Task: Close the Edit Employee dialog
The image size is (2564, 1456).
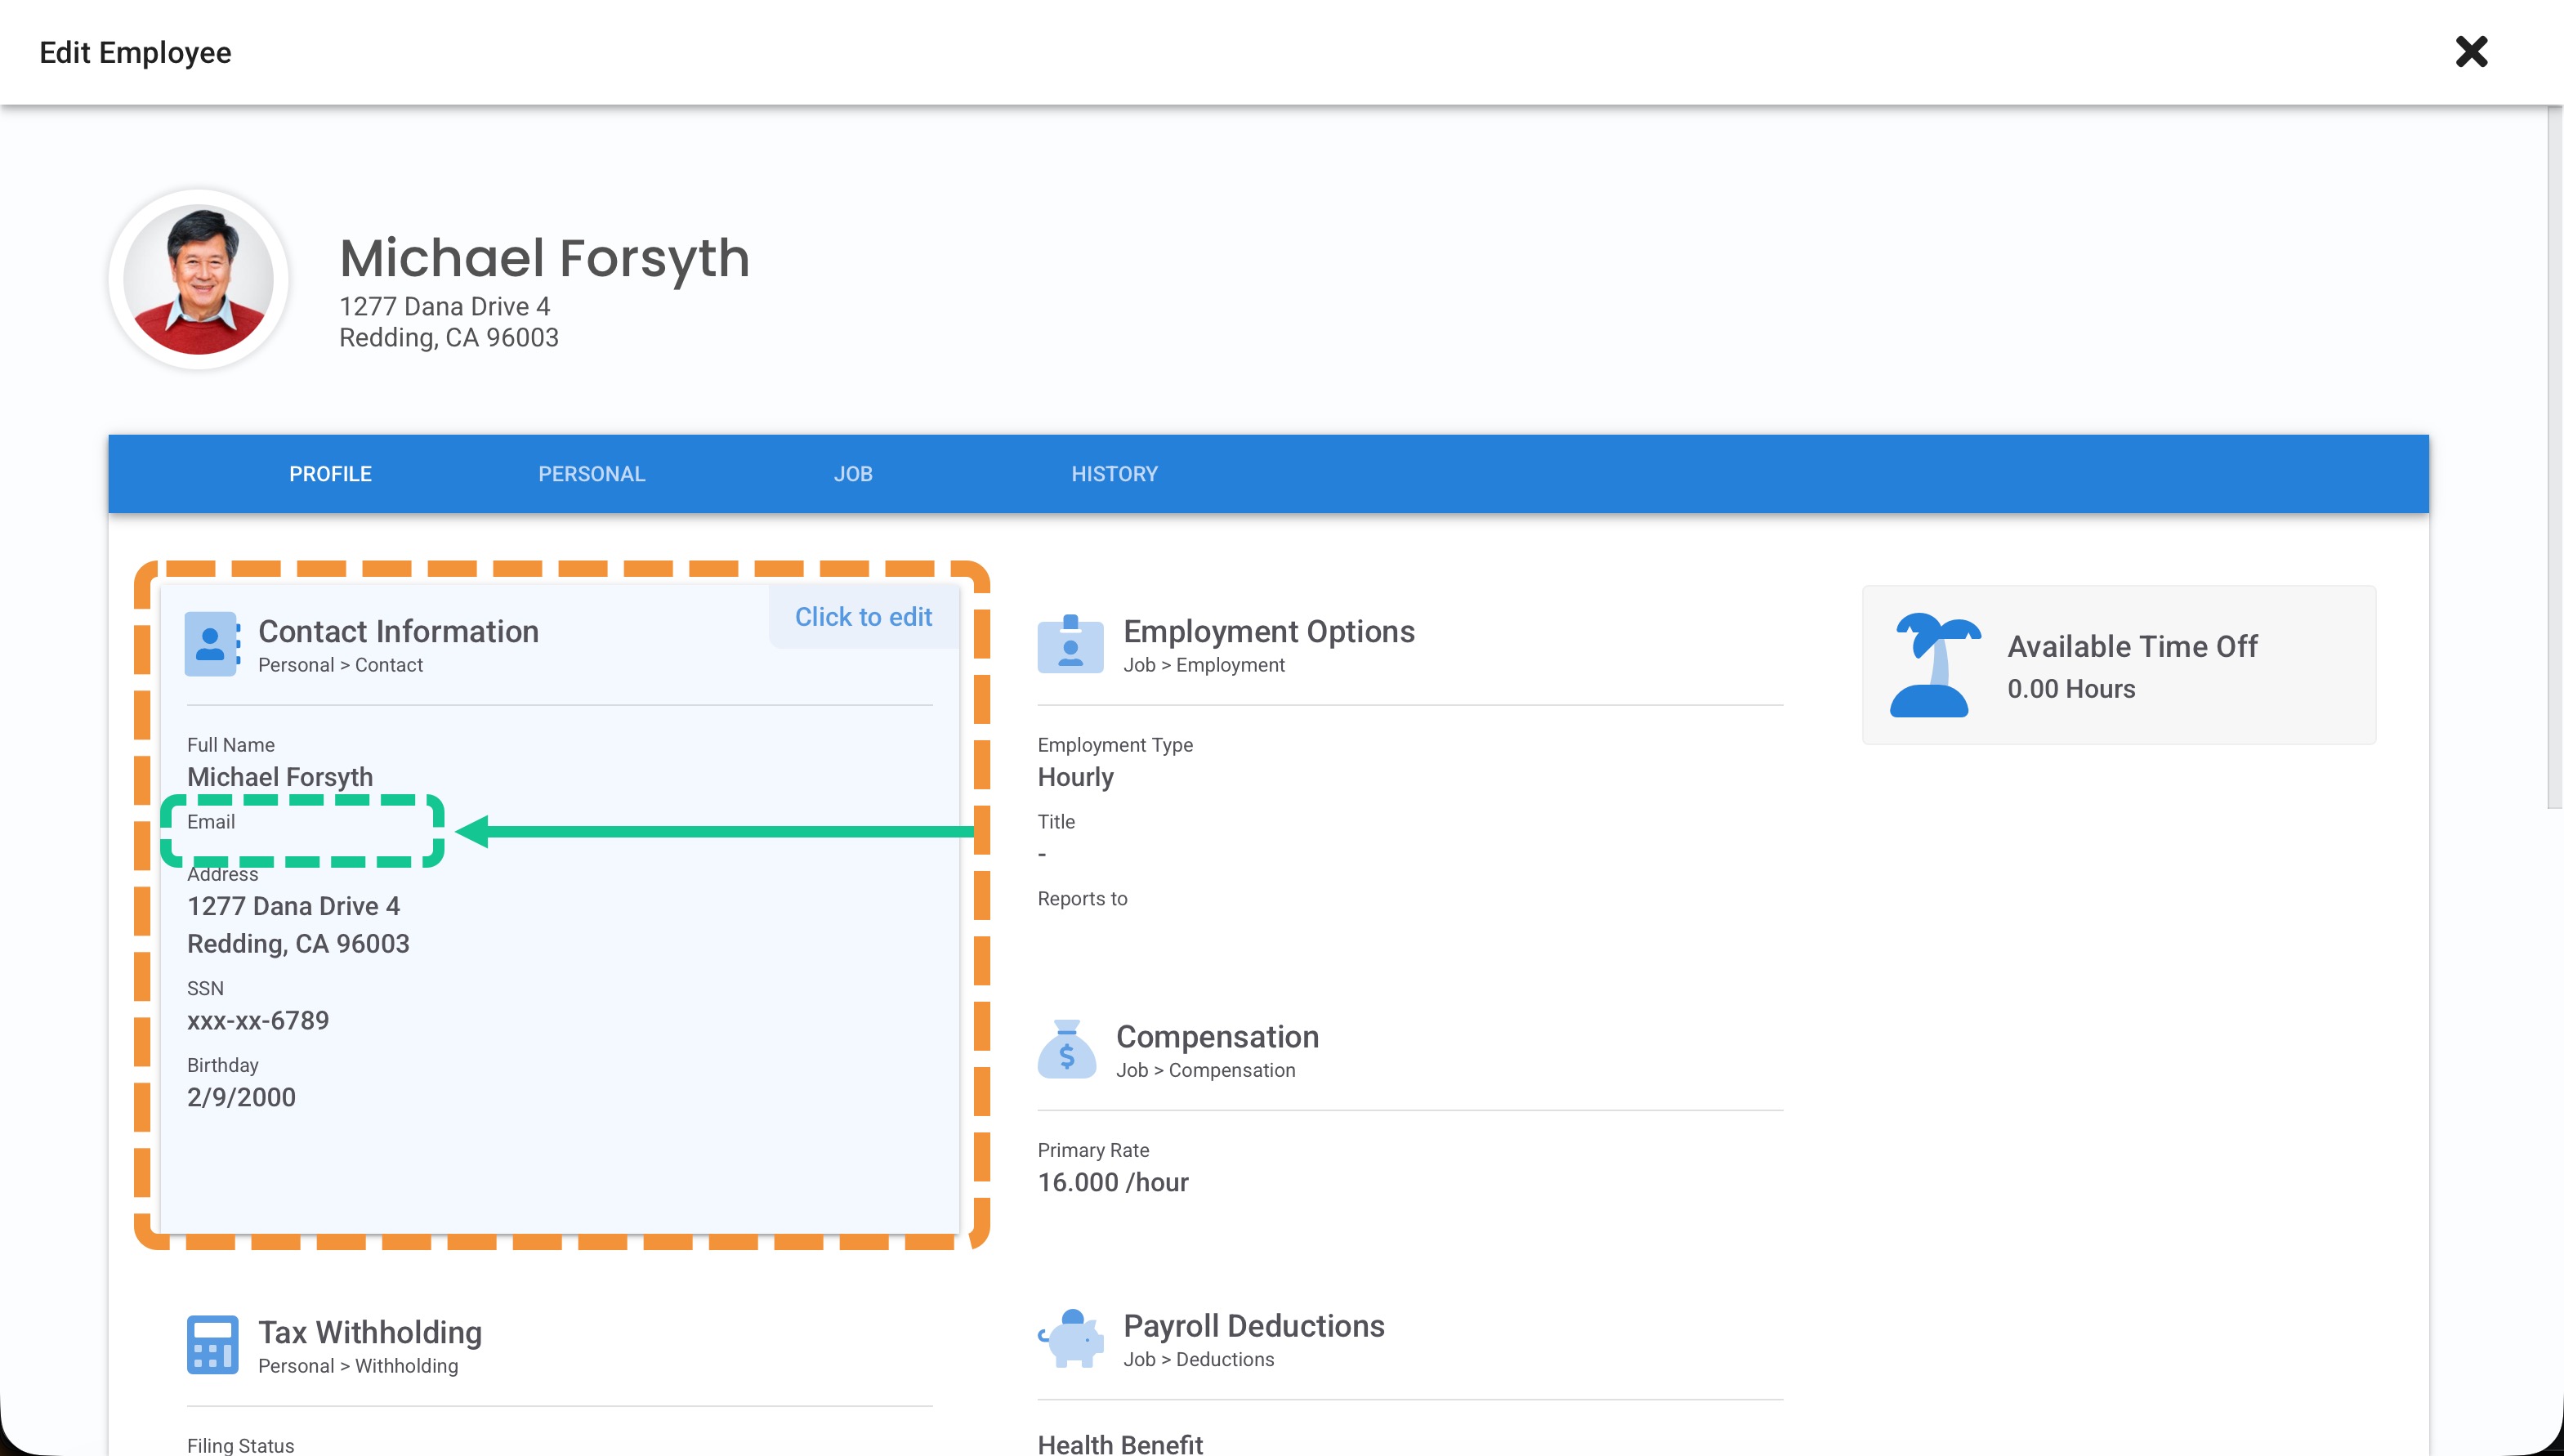Action: (x=2470, y=52)
